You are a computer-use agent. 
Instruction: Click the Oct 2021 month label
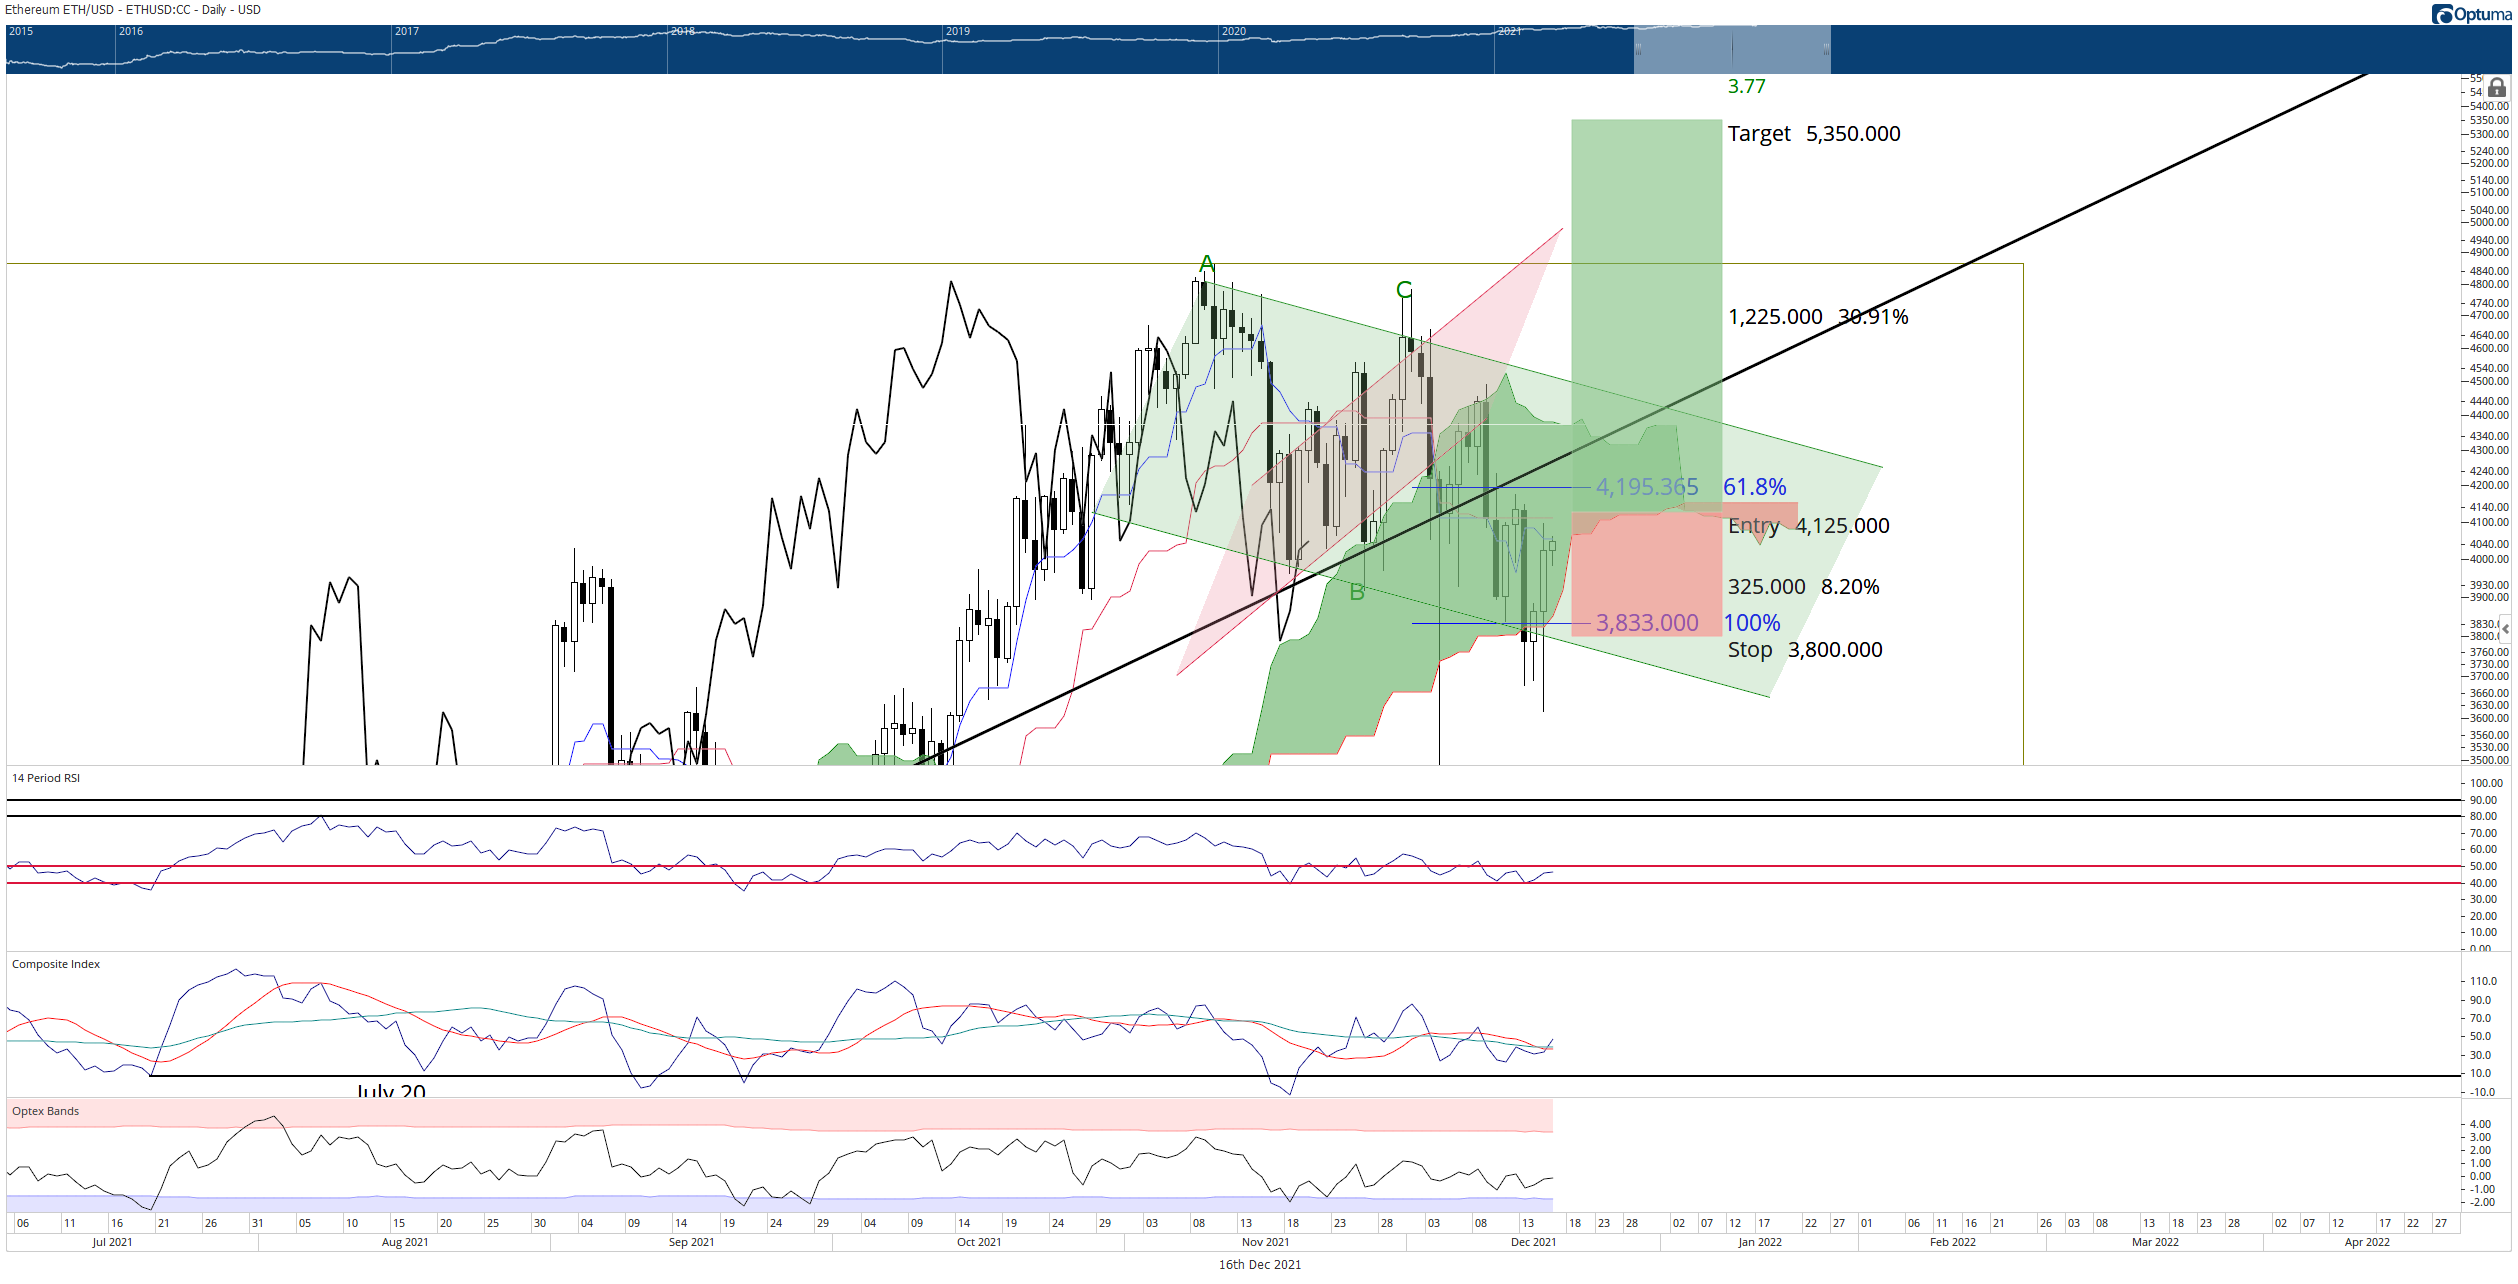click(x=979, y=1242)
